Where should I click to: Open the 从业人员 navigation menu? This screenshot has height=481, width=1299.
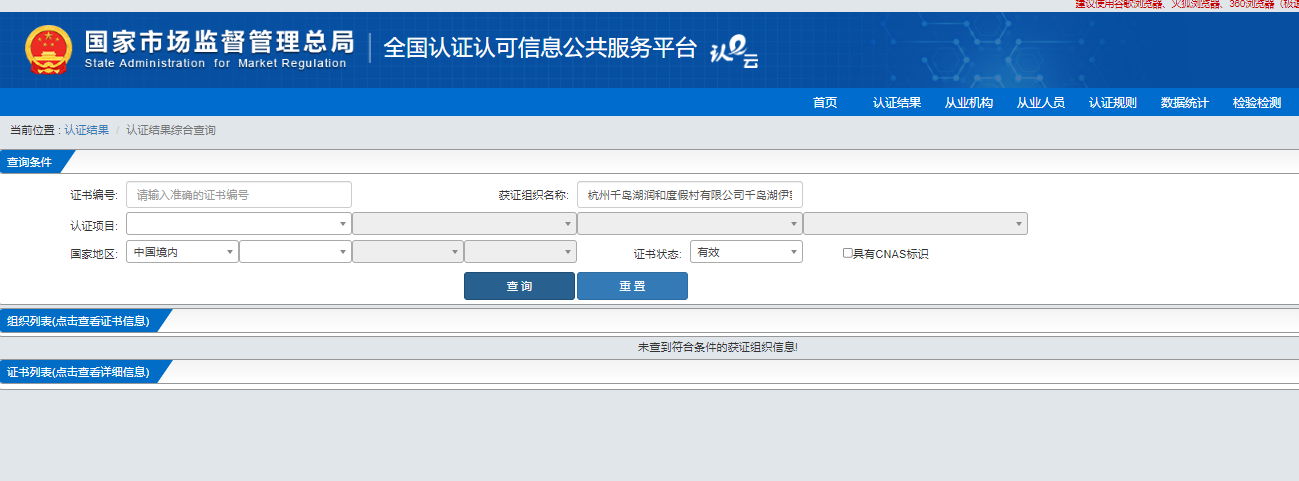tap(1041, 103)
